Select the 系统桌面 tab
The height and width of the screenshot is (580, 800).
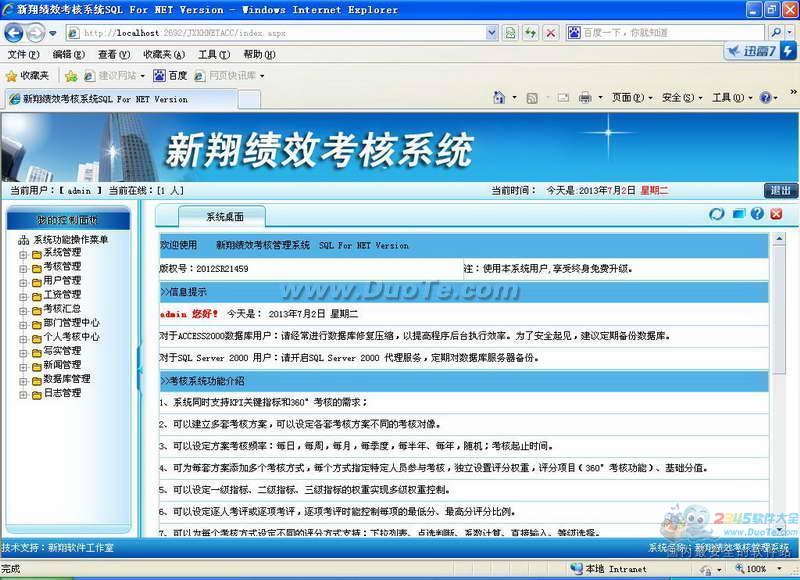click(x=224, y=216)
